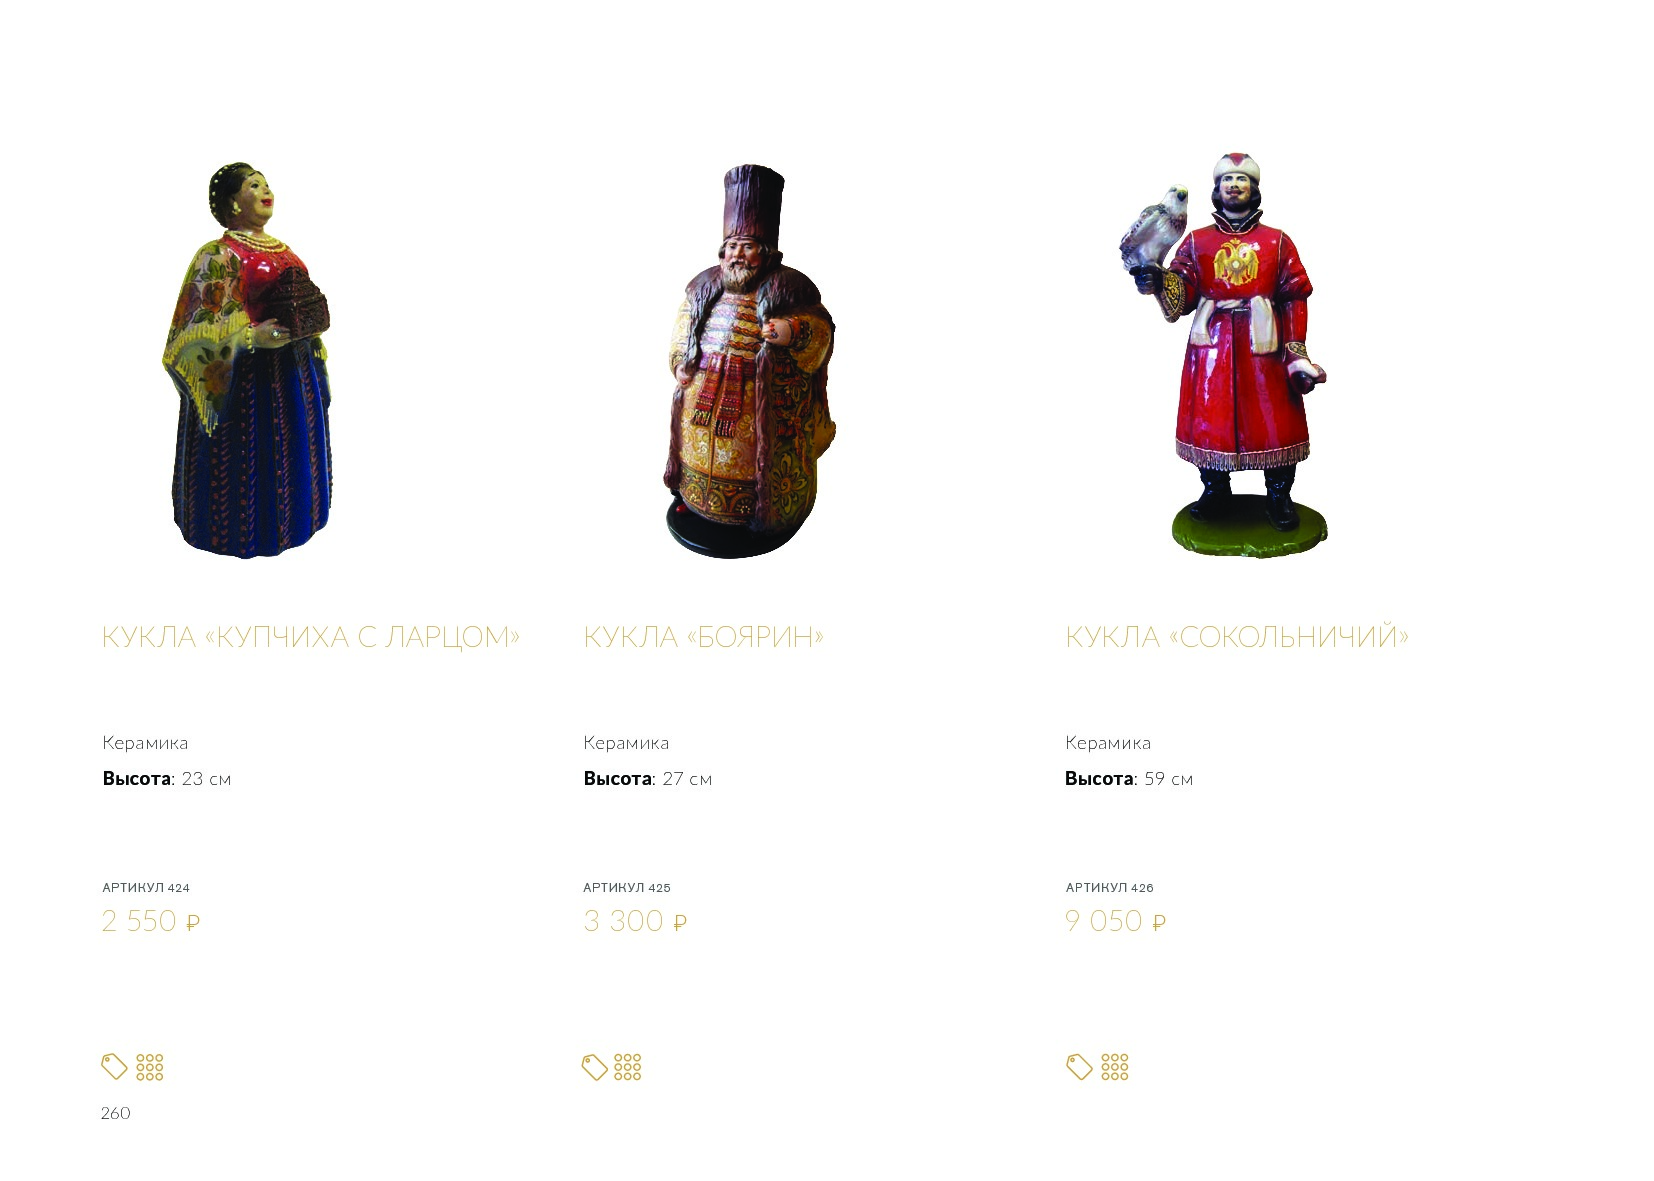Open the «Сокольничий» doll photo
This screenshot has height=1181, width=1654.
[x=1223, y=355]
